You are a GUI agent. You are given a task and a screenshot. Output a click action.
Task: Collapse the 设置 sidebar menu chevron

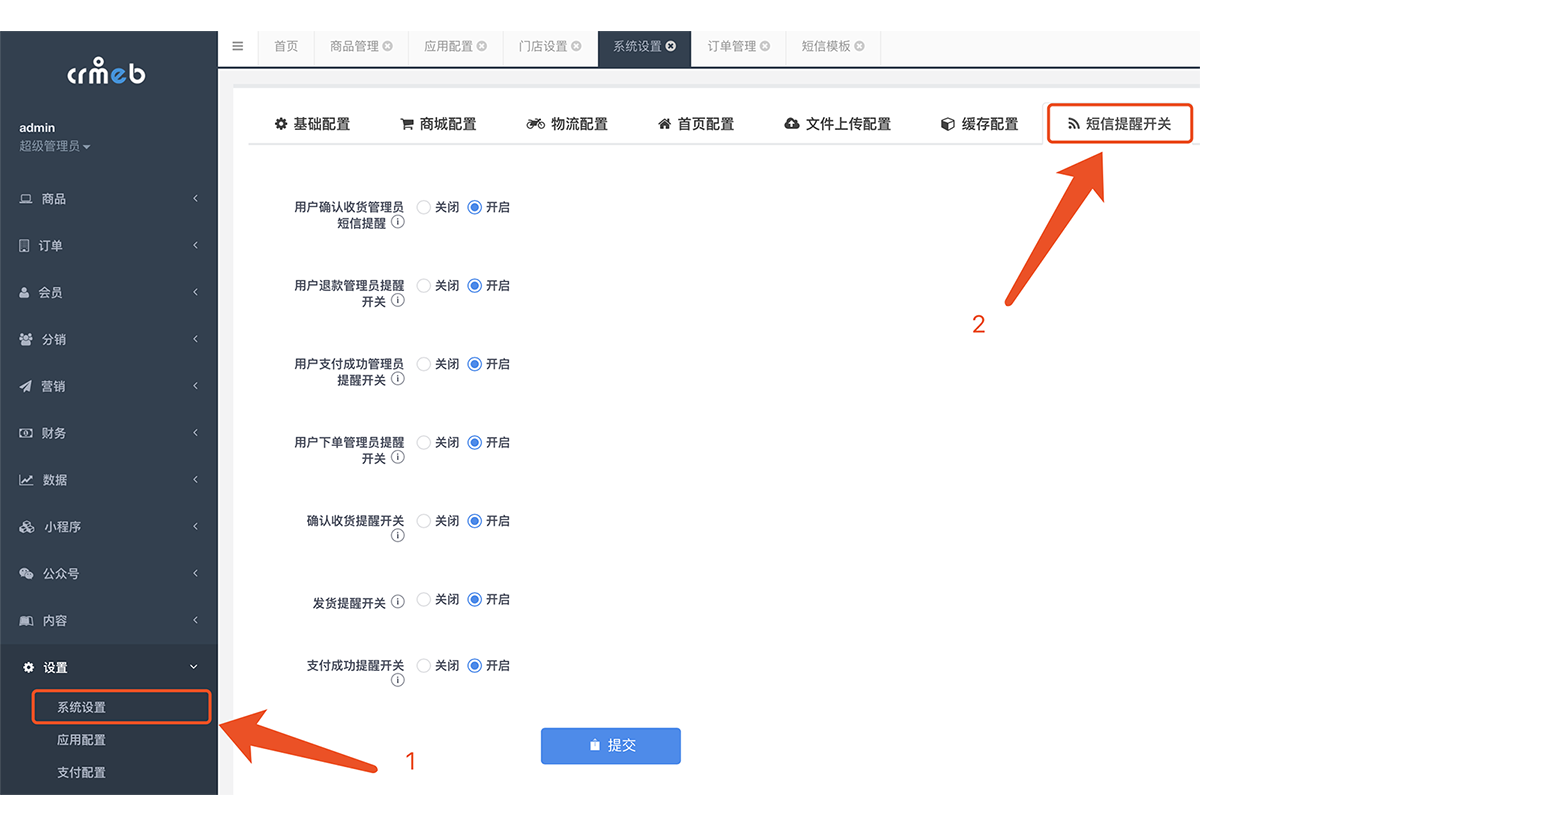coord(195,666)
